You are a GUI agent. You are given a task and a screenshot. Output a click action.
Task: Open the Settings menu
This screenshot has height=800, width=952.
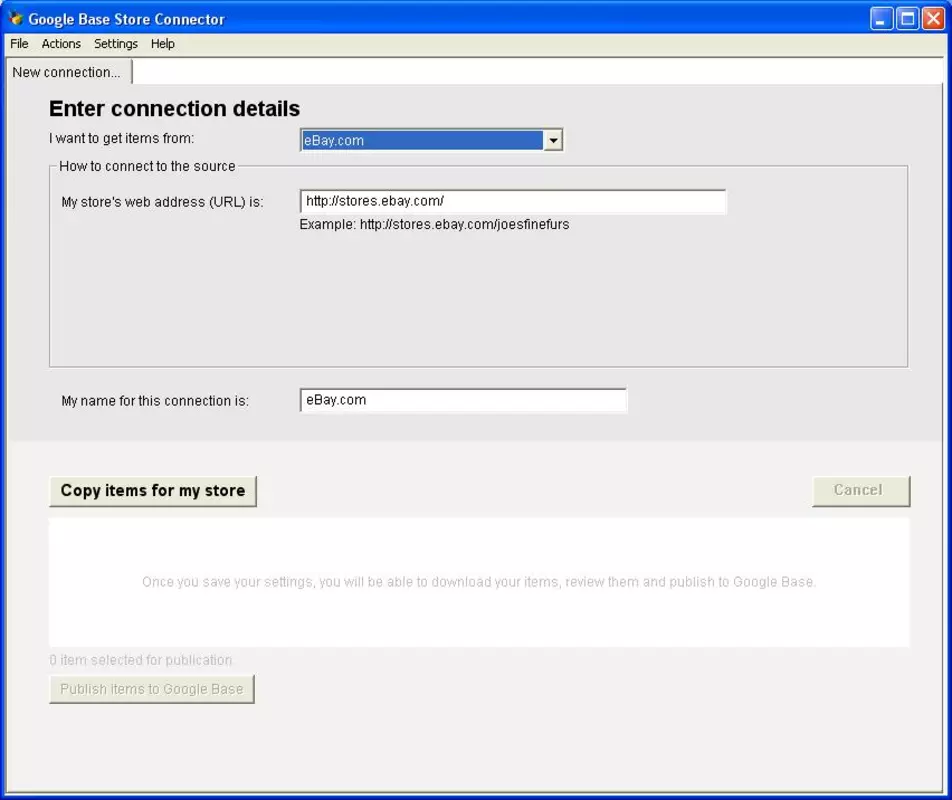(115, 44)
